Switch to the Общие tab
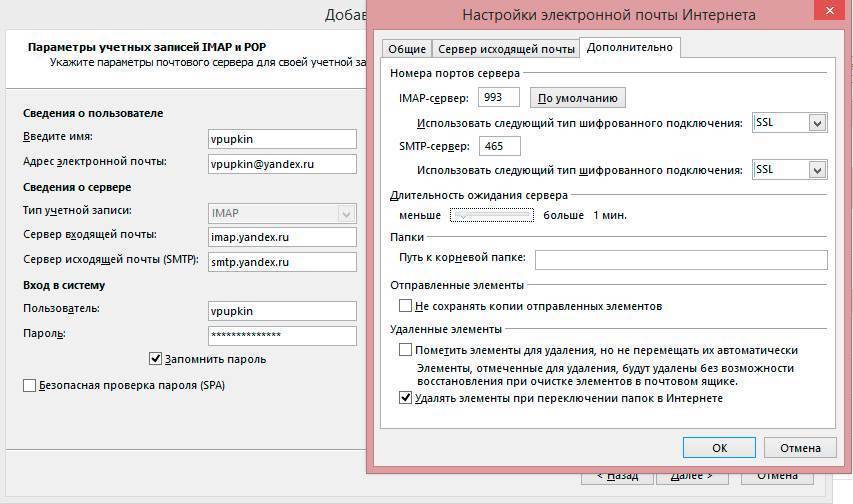Image resolution: width=853 pixels, height=504 pixels. pyautogui.click(x=406, y=49)
